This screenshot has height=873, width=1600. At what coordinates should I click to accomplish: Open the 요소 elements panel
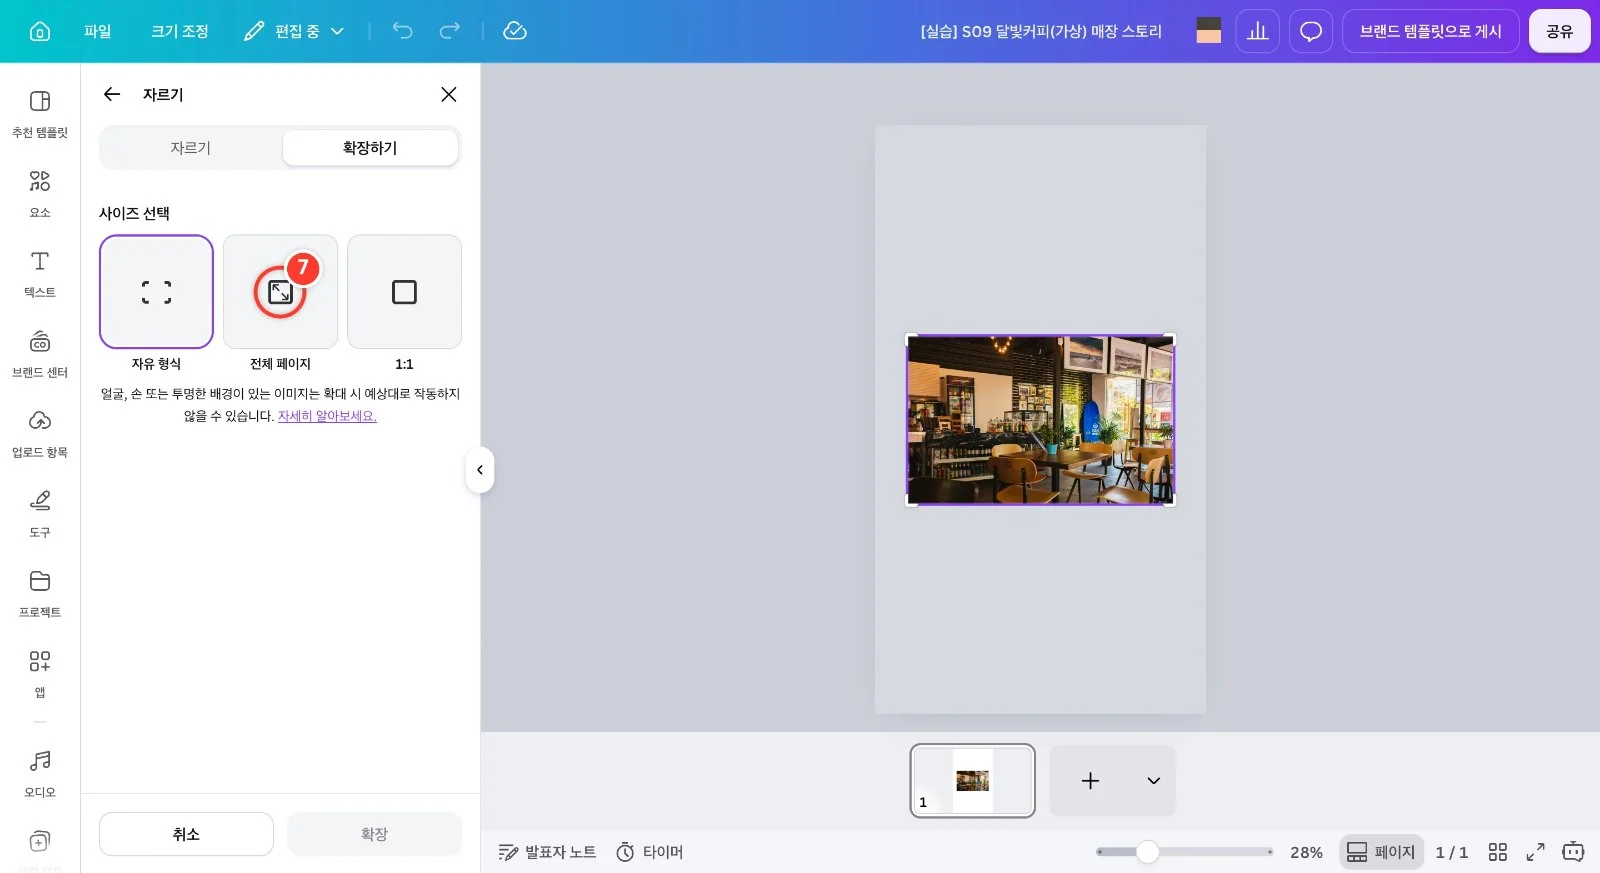point(40,193)
